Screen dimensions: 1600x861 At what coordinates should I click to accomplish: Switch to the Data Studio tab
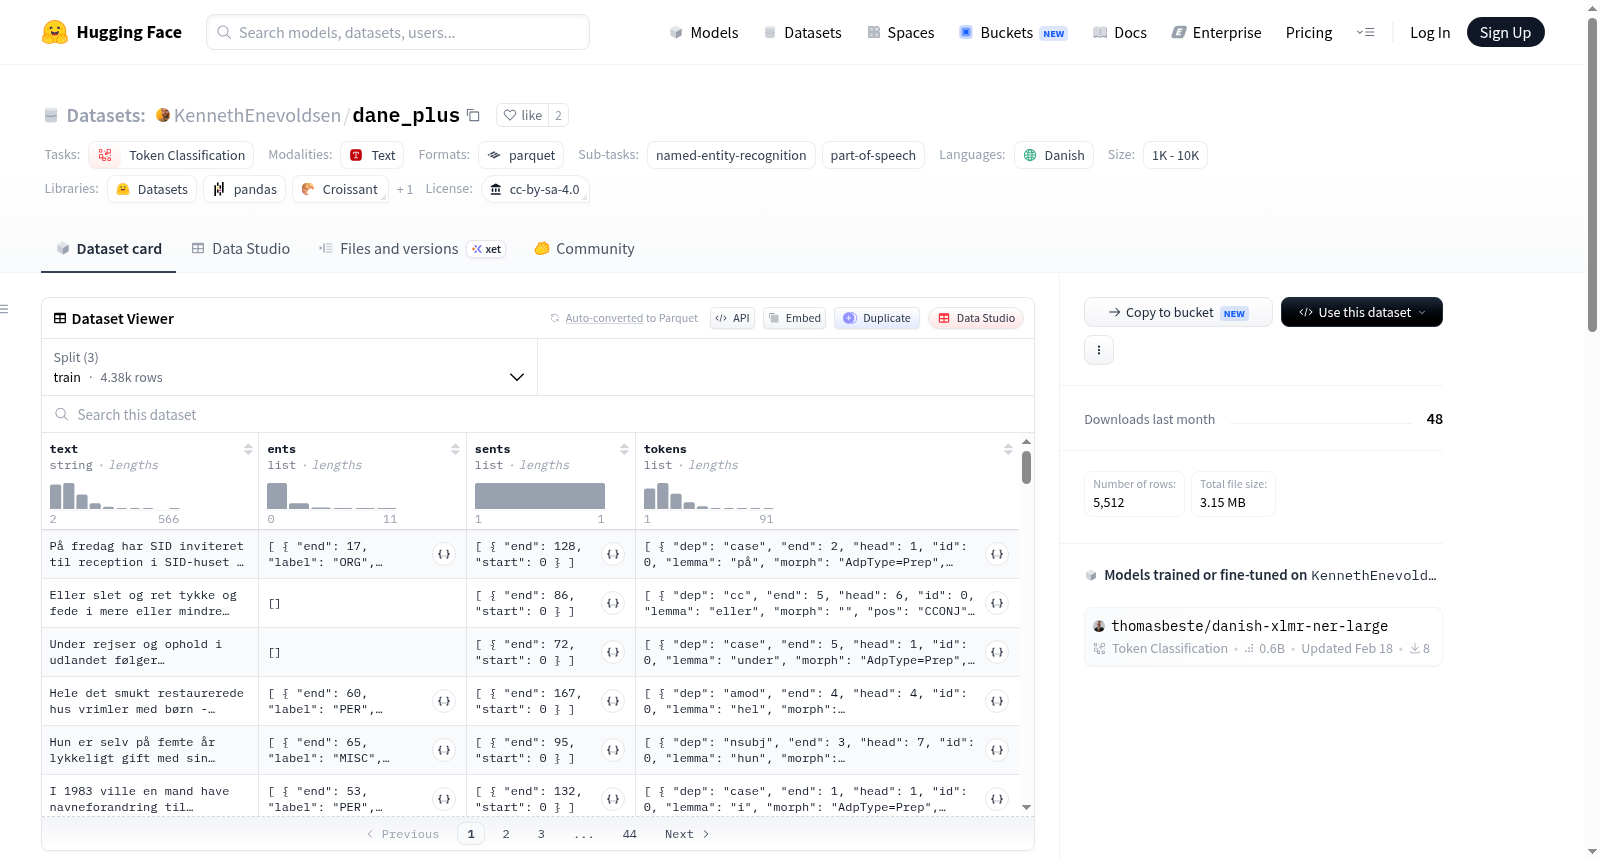point(241,249)
